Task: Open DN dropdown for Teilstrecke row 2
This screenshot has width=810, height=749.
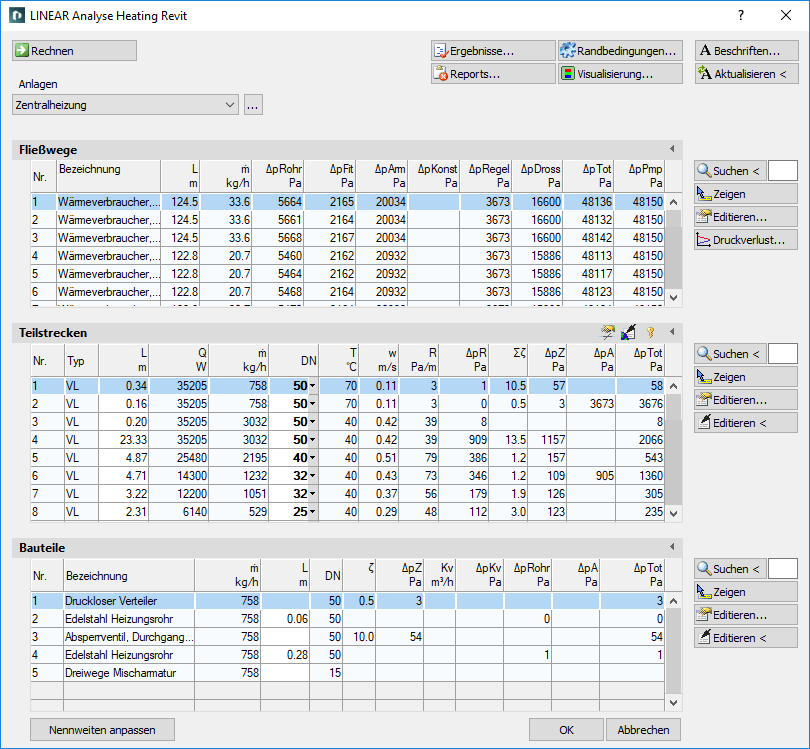Action: click(x=313, y=404)
